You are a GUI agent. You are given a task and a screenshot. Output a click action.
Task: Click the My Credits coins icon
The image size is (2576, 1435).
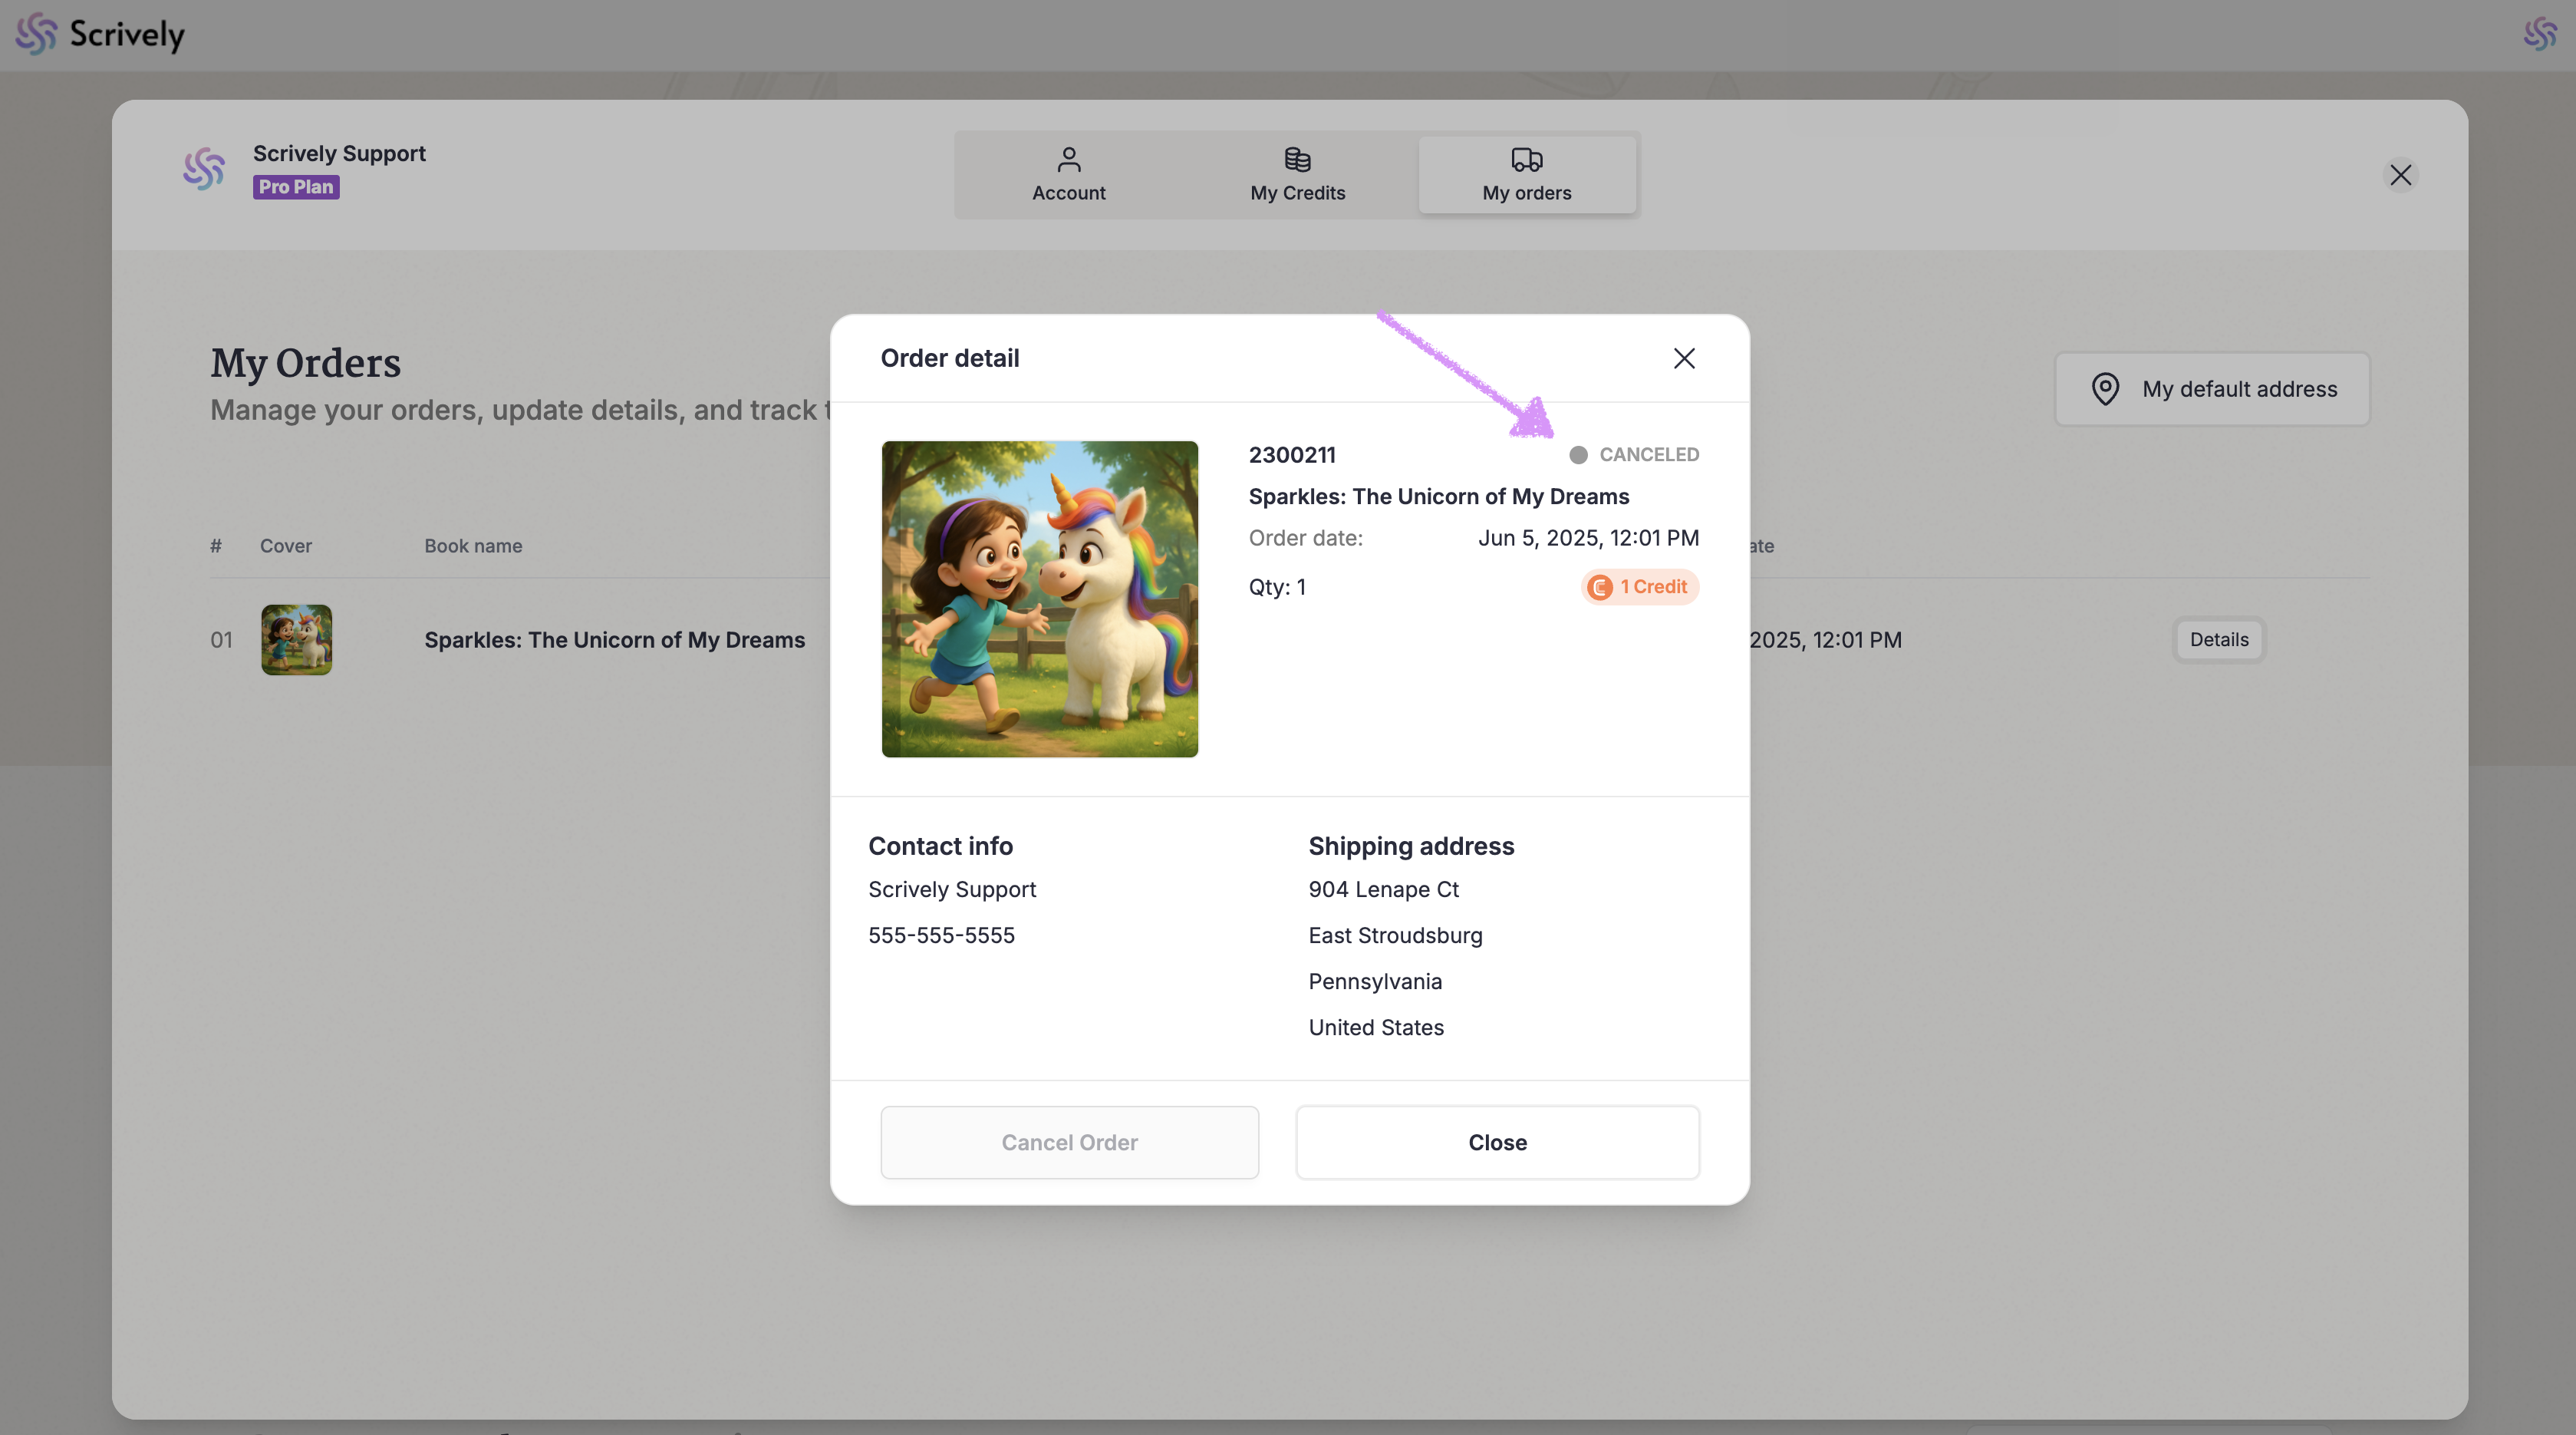[x=1297, y=159]
